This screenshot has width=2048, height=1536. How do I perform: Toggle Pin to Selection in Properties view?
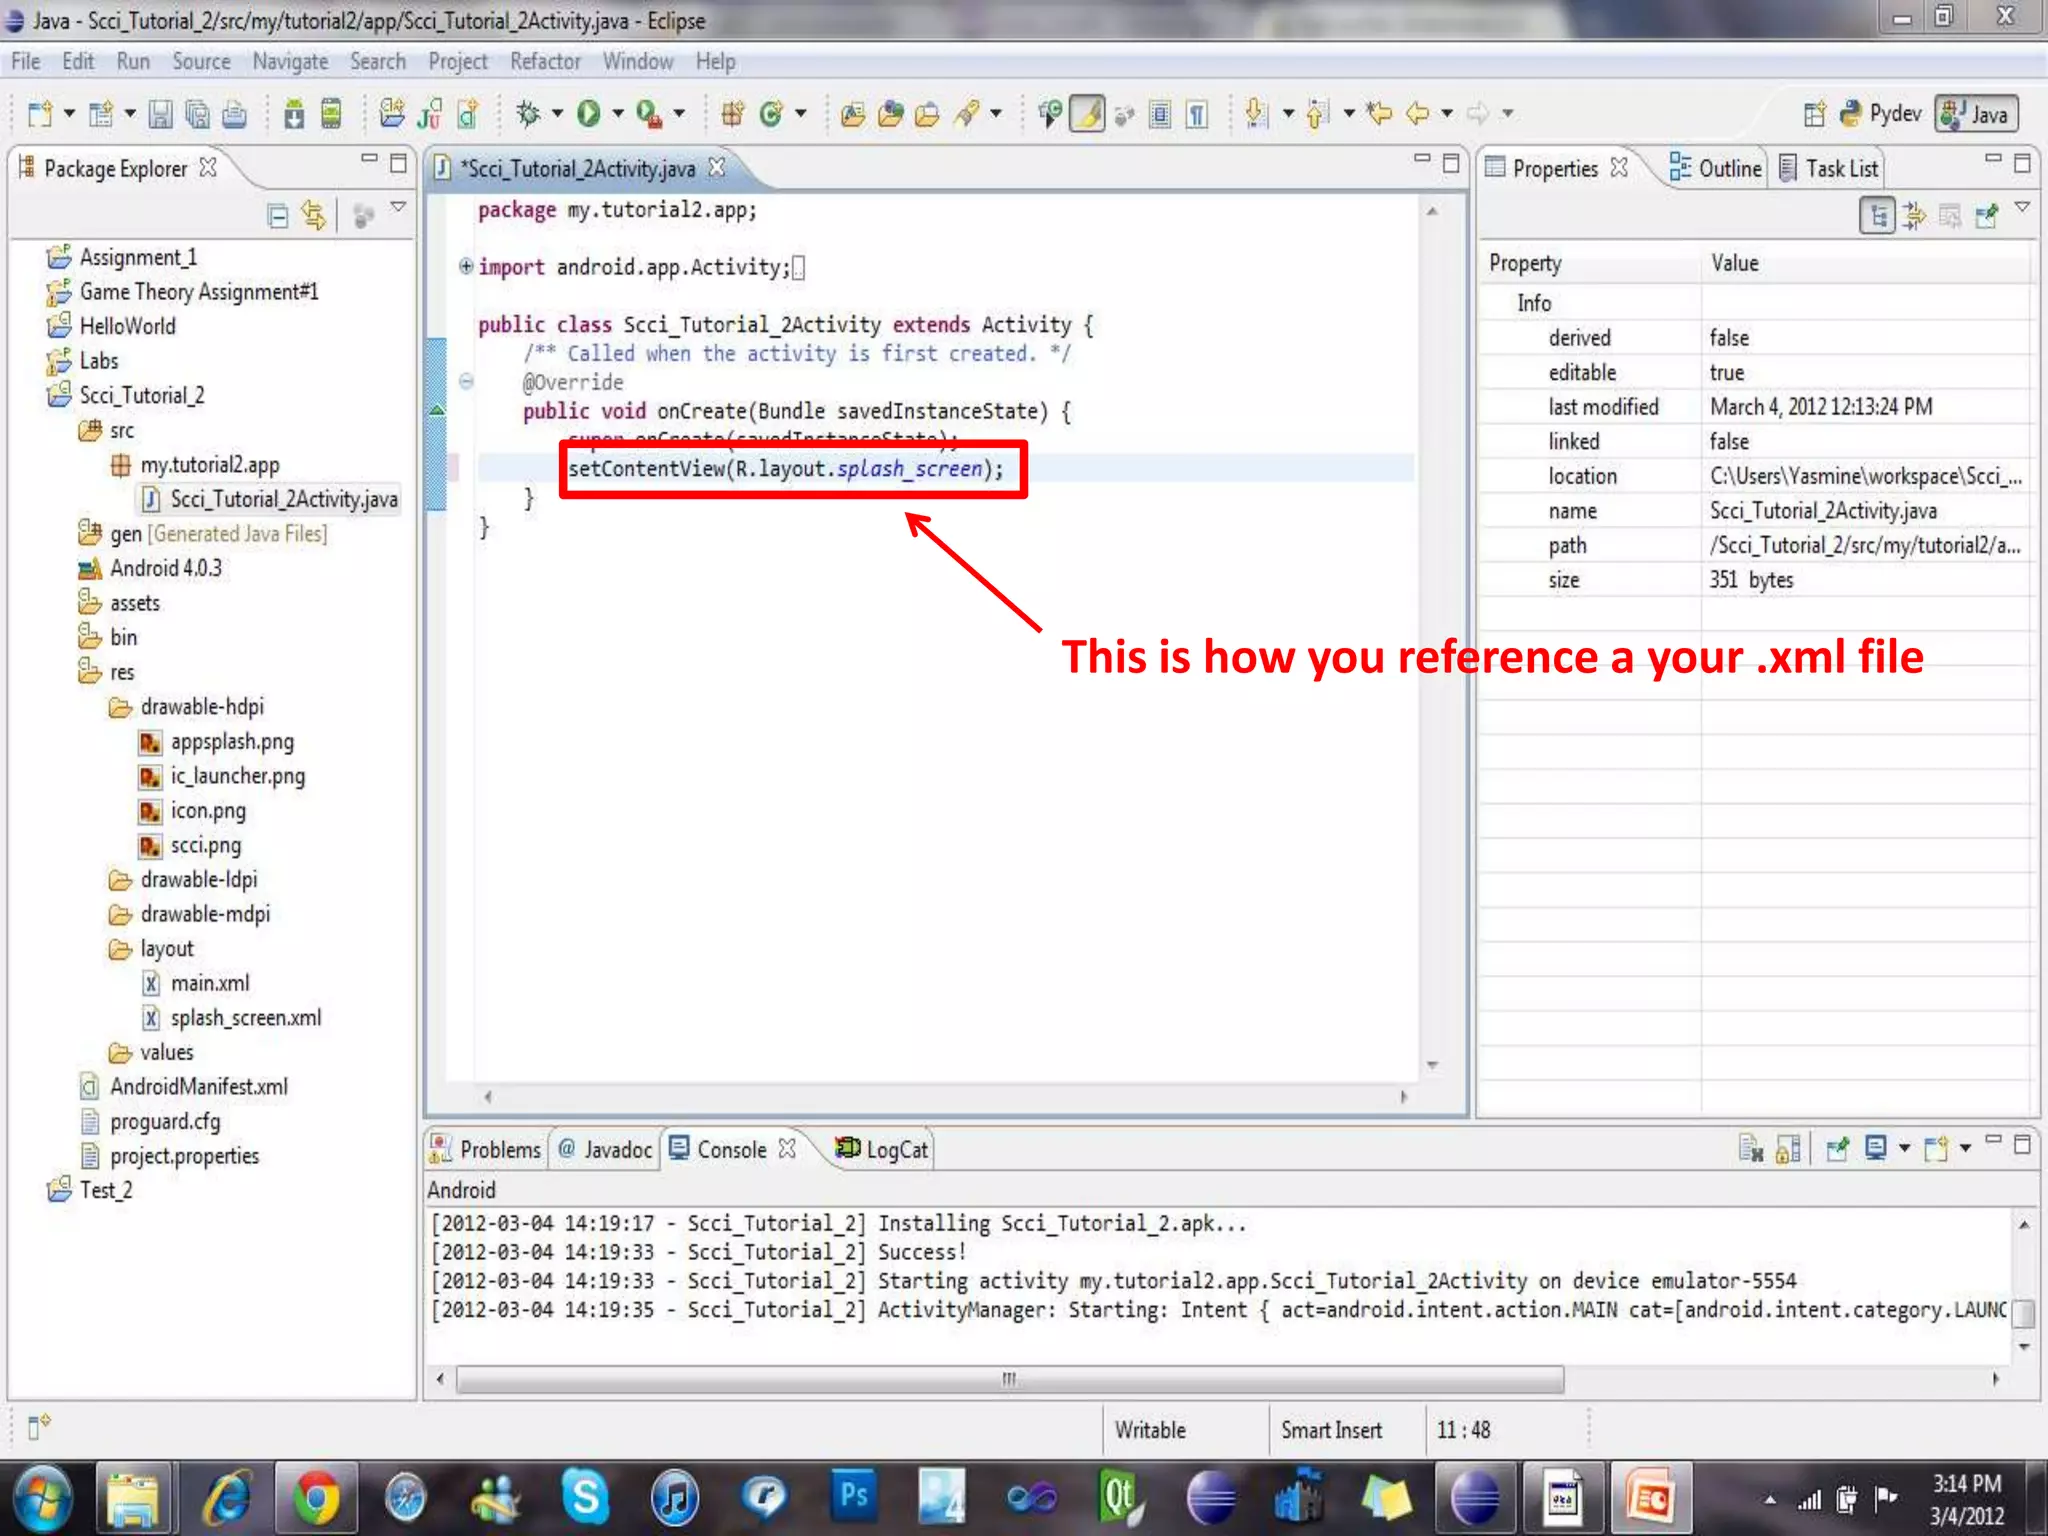(1986, 215)
